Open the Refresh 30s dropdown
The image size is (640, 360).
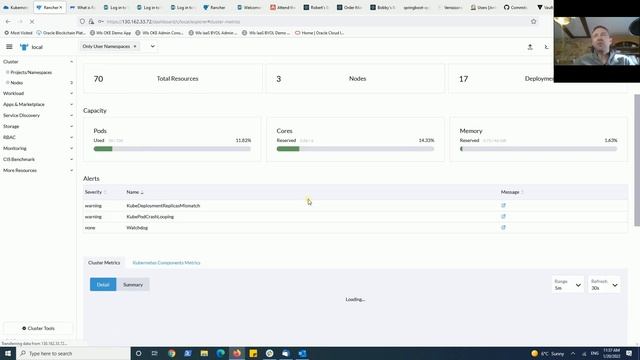(604, 284)
